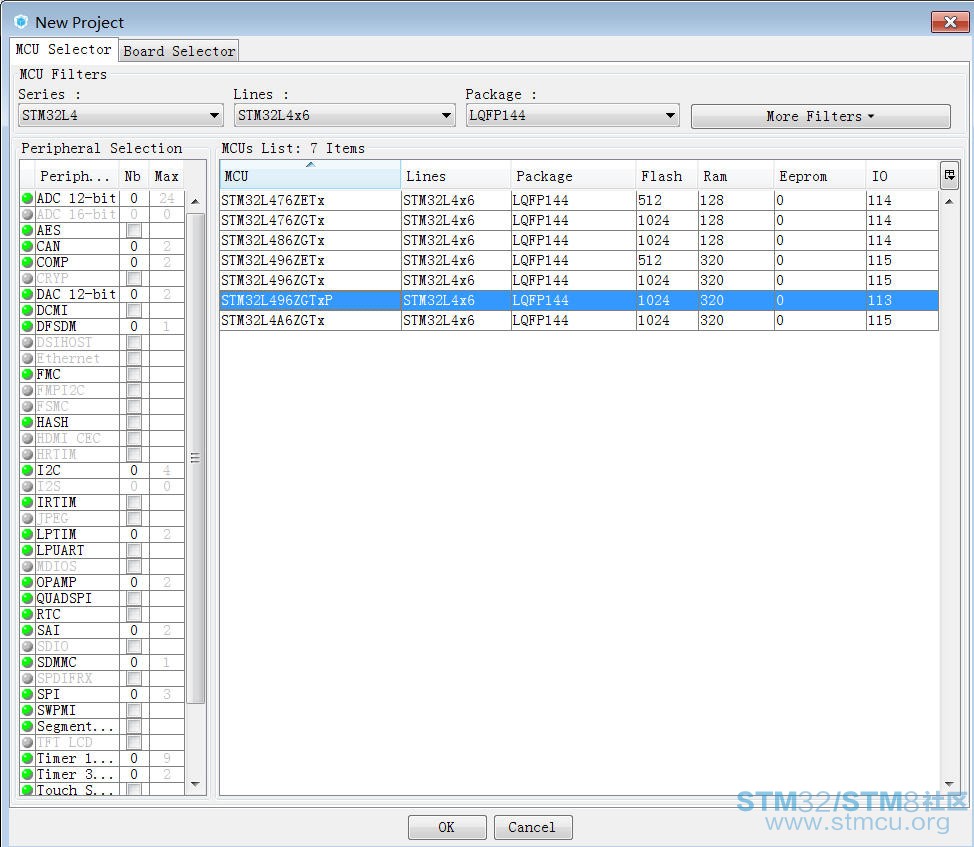Click the green indicator next to HASH

(27, 422)
